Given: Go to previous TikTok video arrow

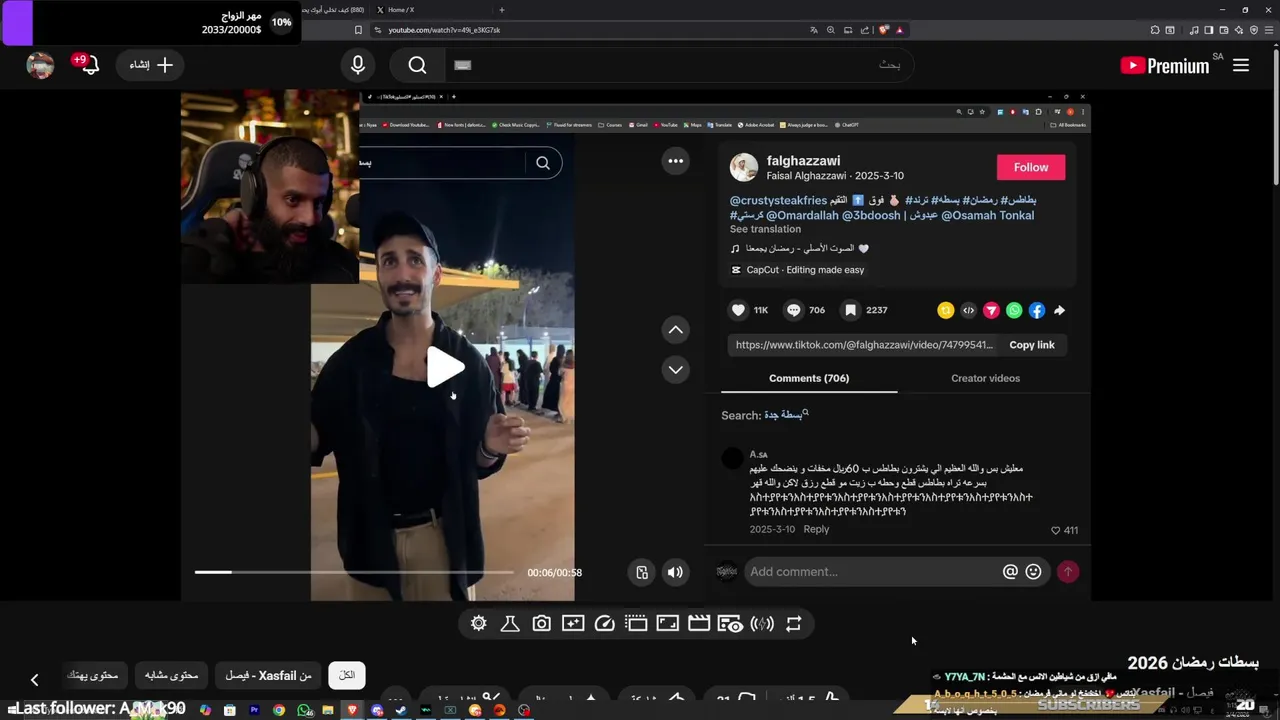Looking at the screenshot, I should (x=676, y=330).
